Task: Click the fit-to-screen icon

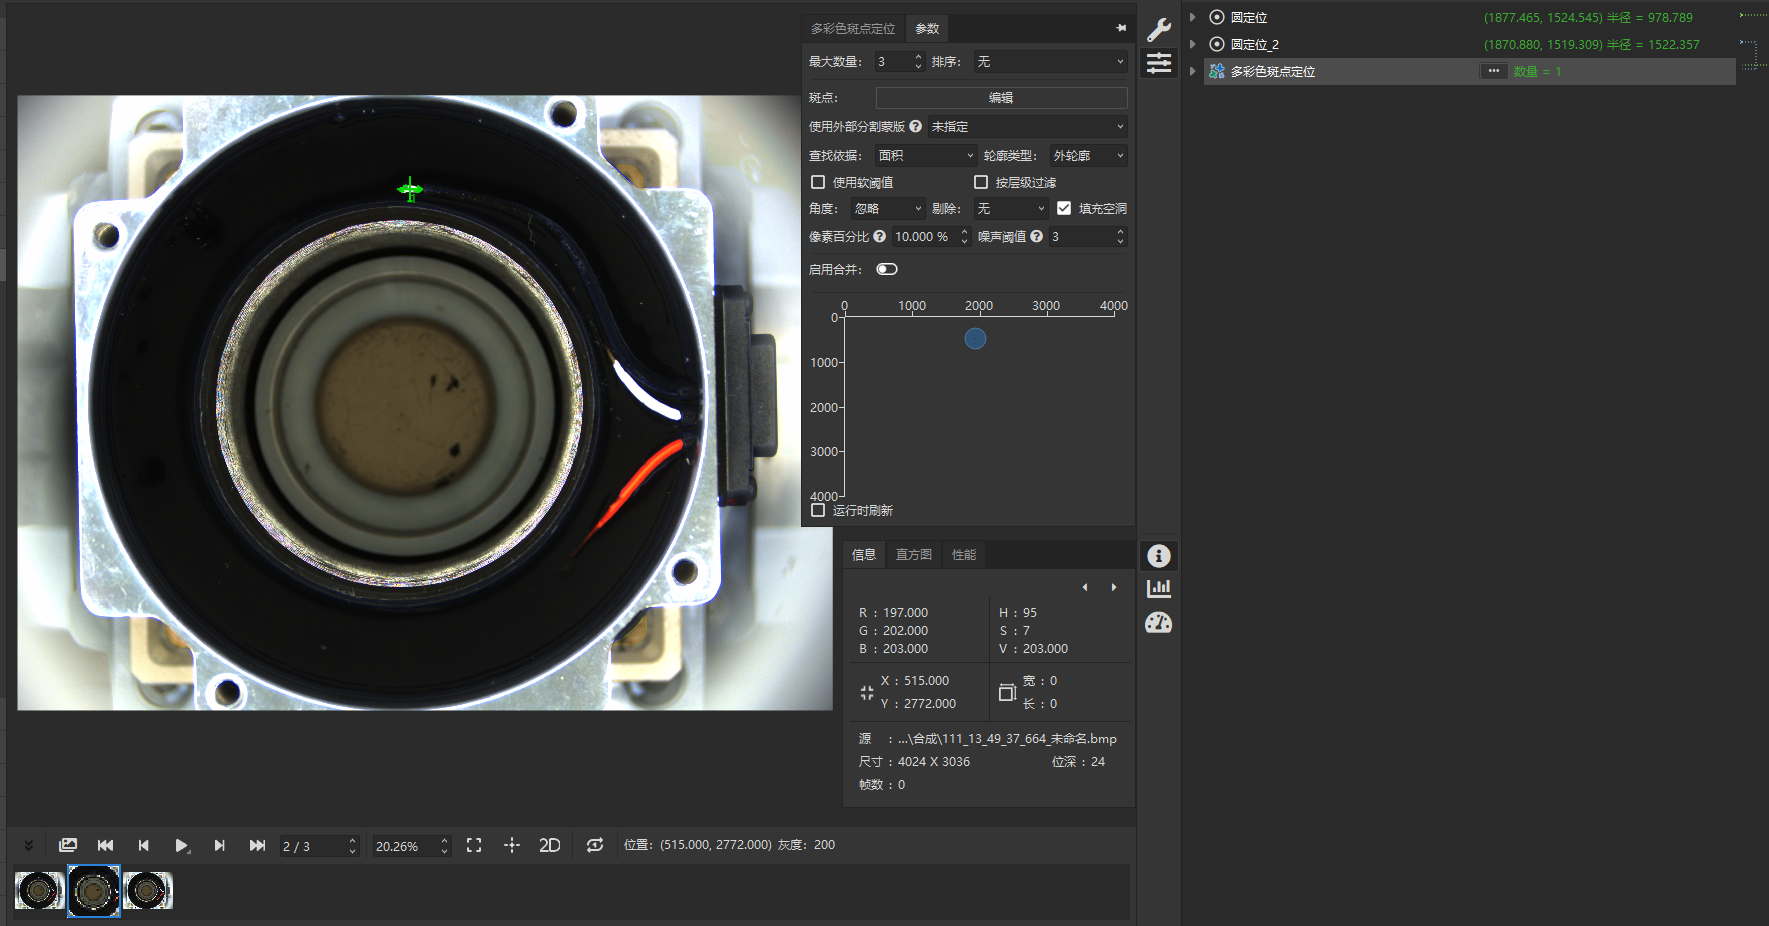Action: click(474, 846)
